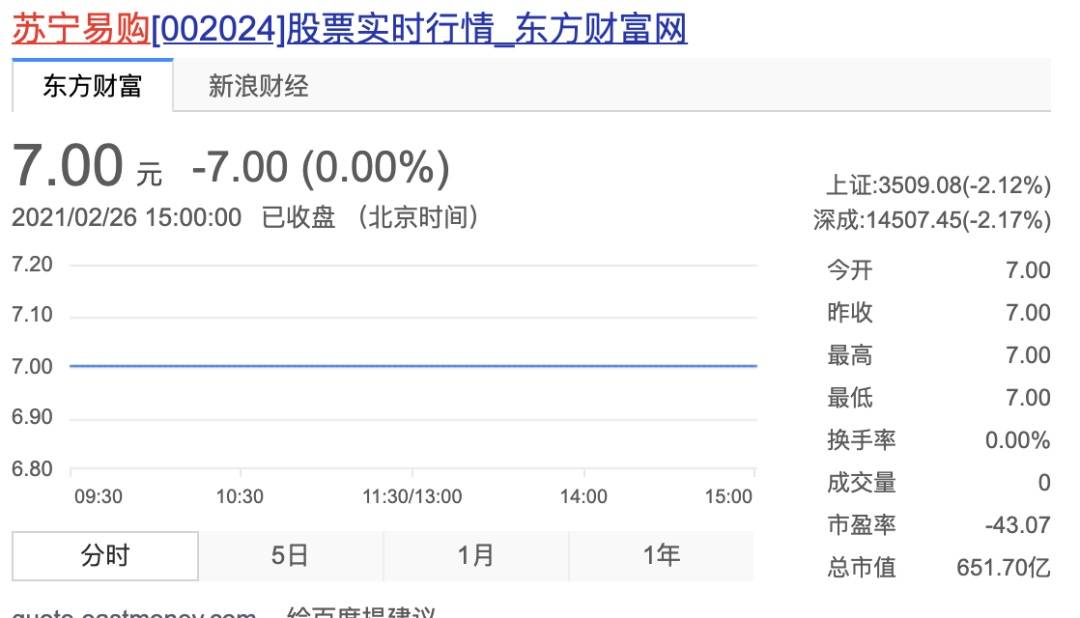Click the blue 7.00 price line in chart
Image resolution: width=1080 pixels, height=618 pixels.
pyautogui.click(x=413, y=366)
